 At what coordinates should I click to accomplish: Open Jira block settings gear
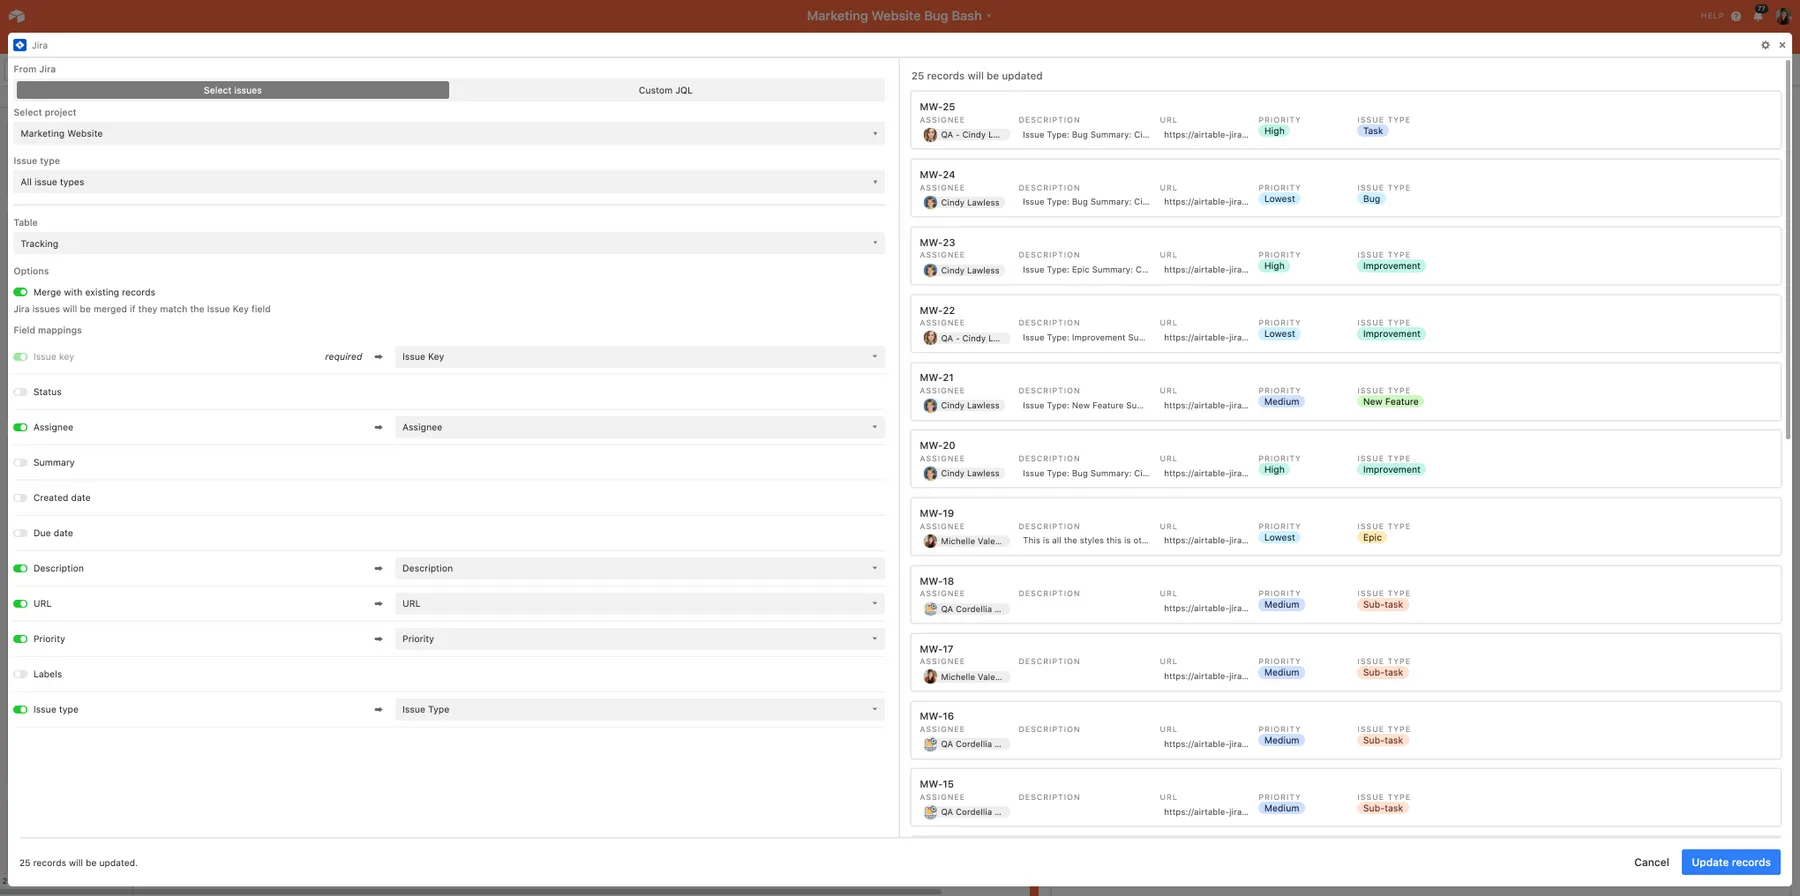point(1765,45)
